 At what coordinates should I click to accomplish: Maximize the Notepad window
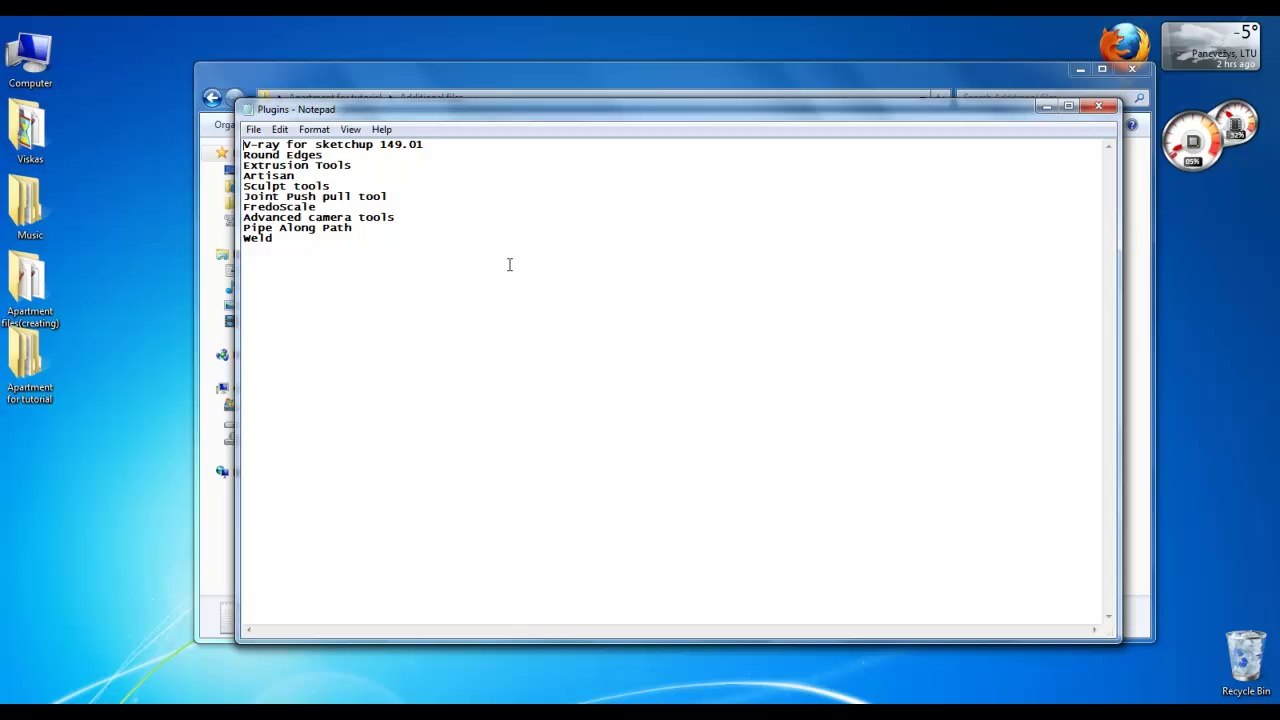(1069, 106)
